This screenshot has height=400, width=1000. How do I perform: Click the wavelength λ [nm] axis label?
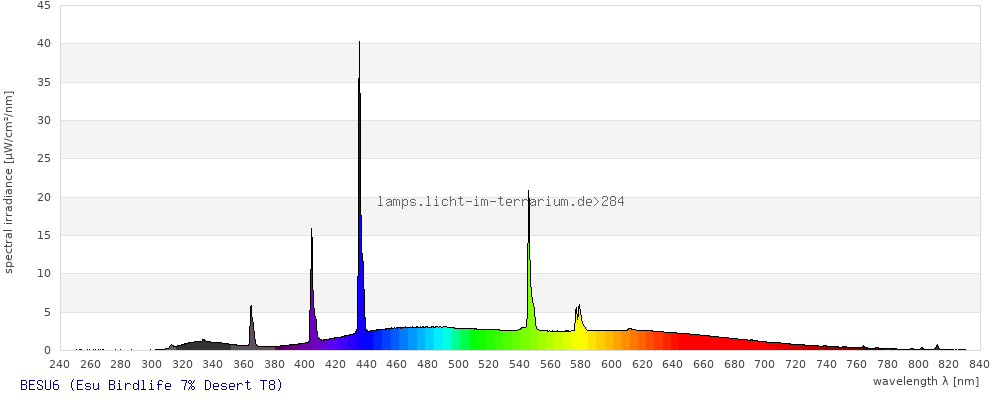(x=926, y=381)
